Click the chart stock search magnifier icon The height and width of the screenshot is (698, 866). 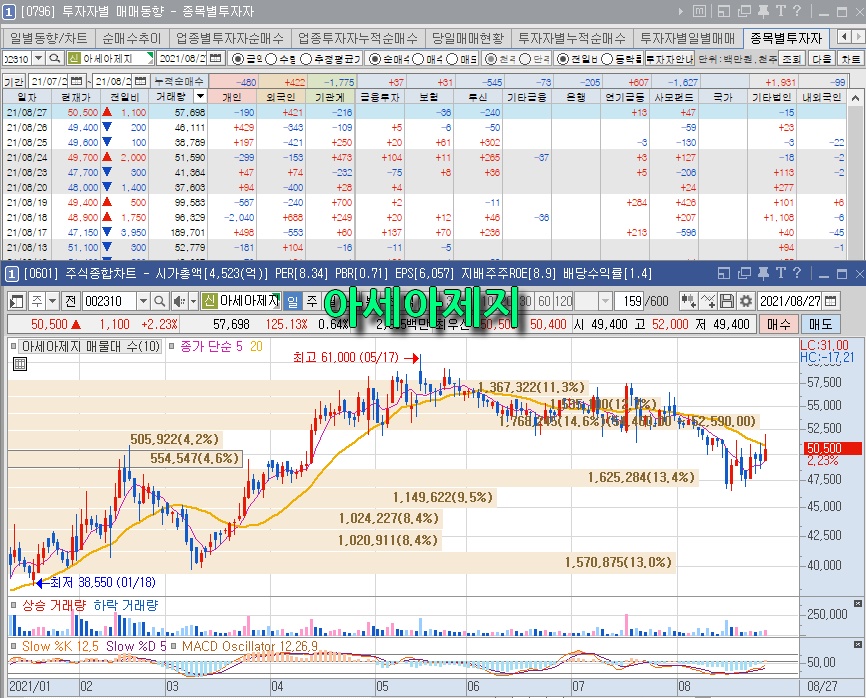click(x=159, y=302)
